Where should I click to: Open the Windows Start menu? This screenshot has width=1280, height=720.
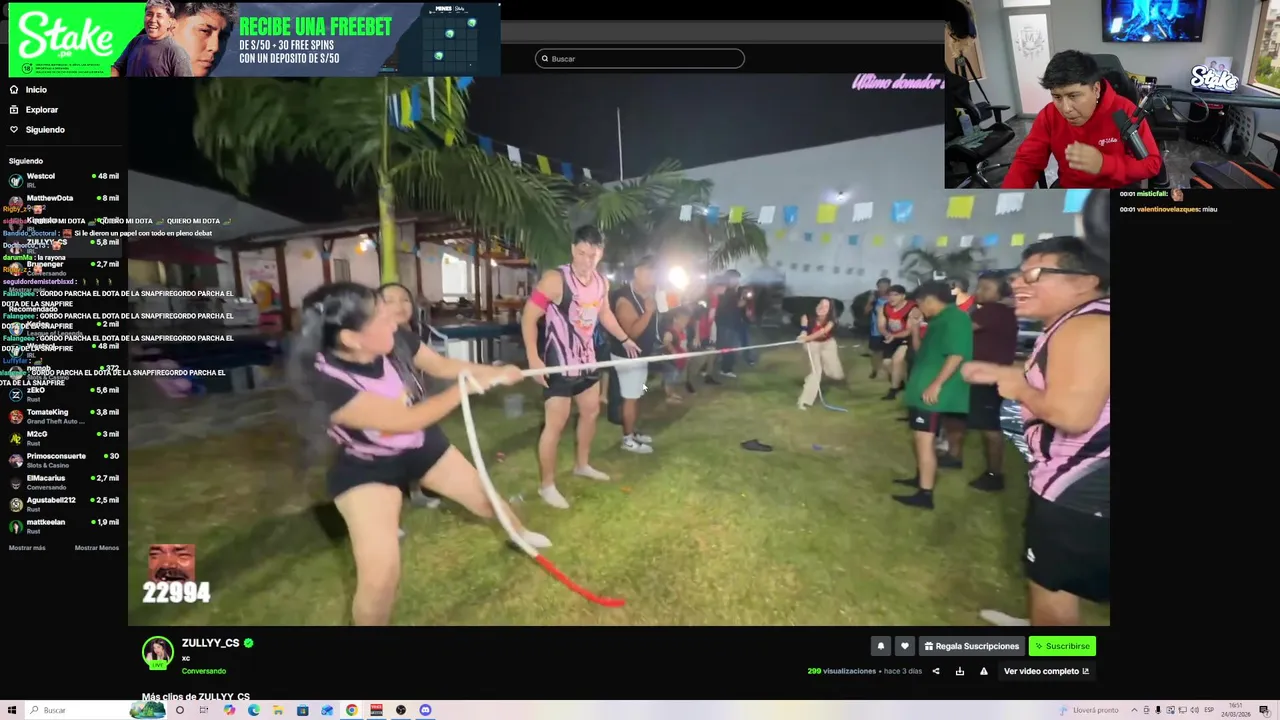(x=12, y=710)
